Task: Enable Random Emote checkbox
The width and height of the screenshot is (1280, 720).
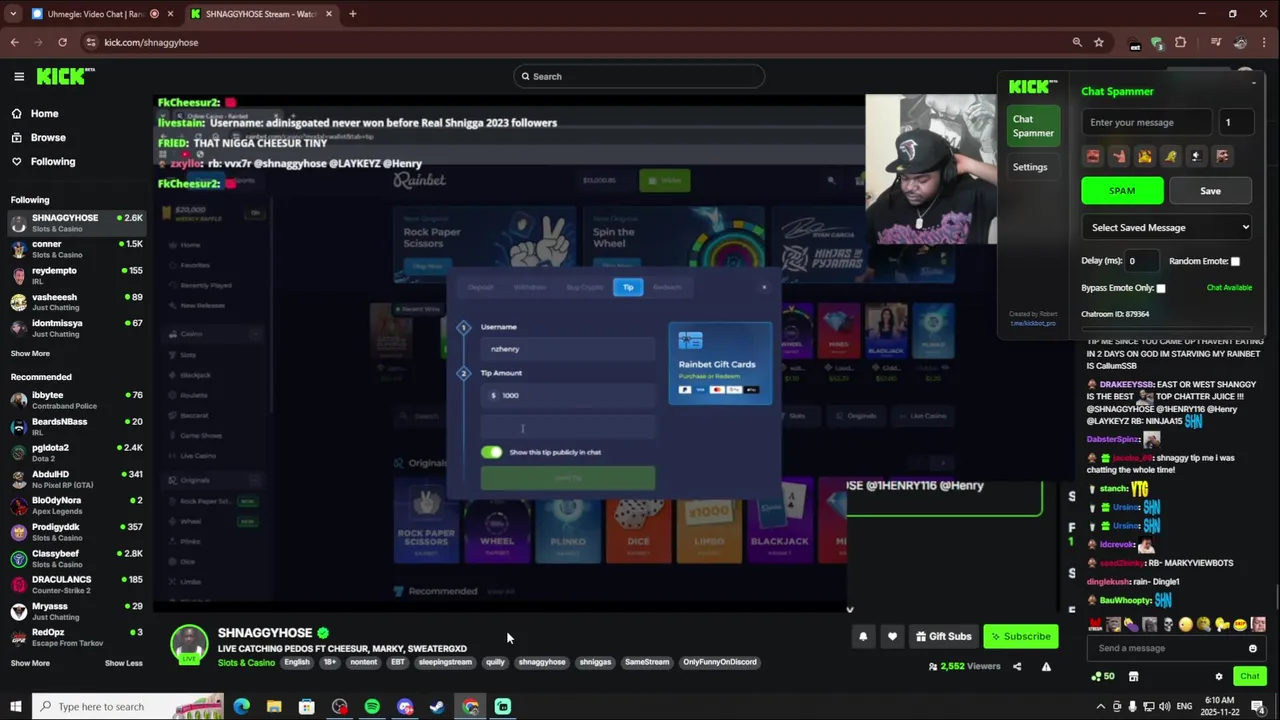Action: (1235, 261)
